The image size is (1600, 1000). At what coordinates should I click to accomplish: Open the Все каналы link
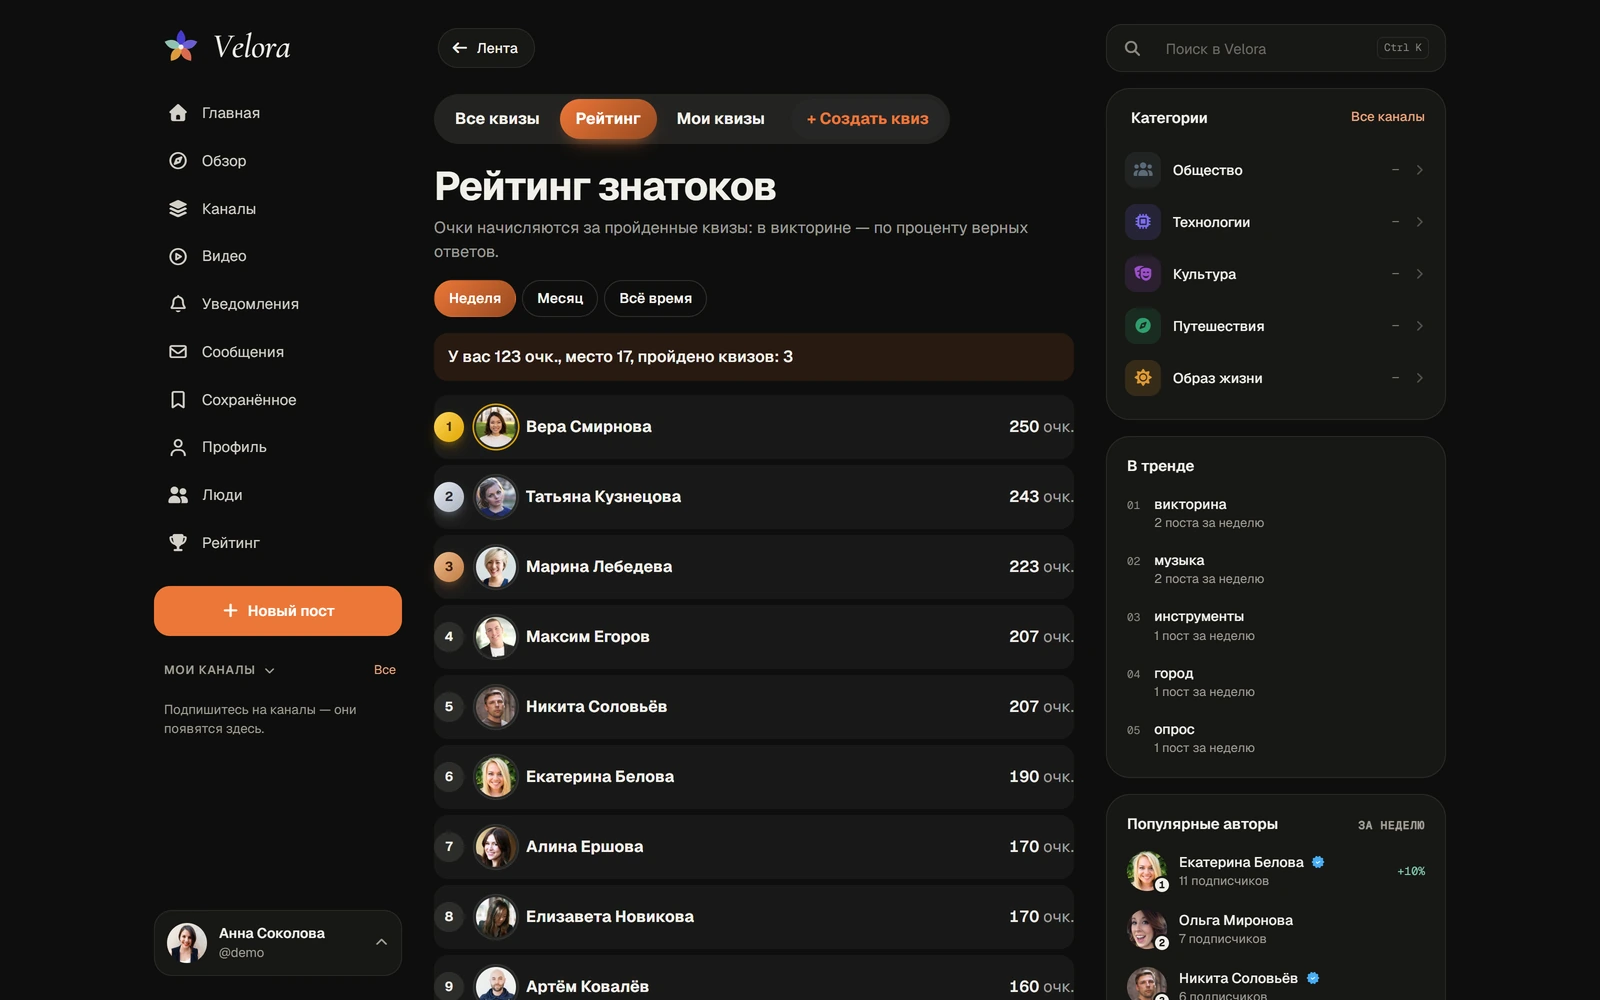(1387, 117)
